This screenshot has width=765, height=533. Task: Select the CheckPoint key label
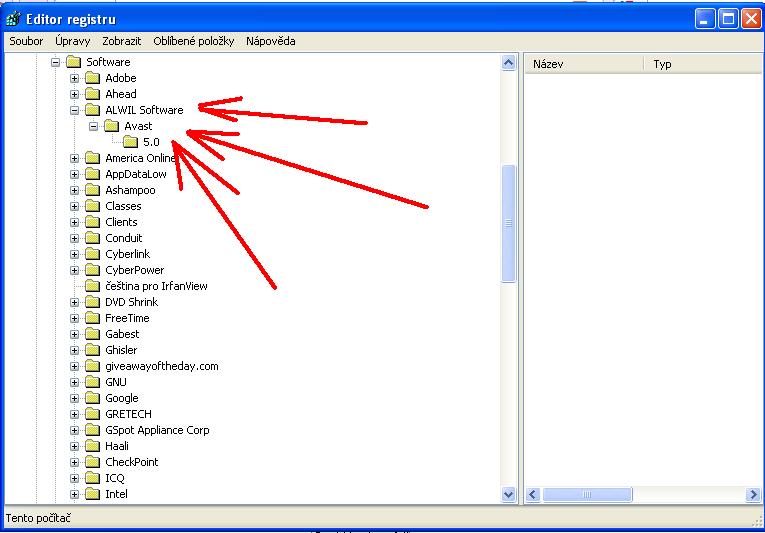pyautogui.click(x=132, y=463)
